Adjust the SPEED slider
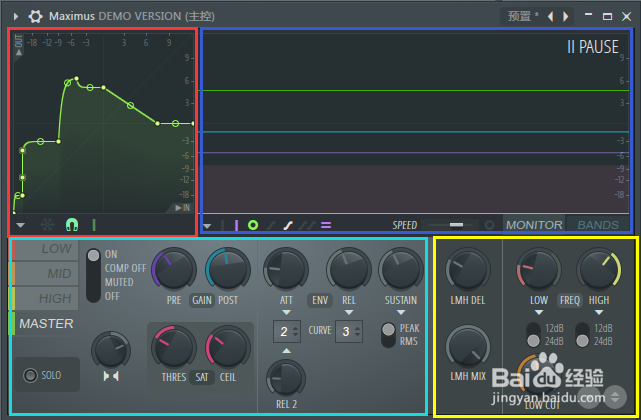The height and width of the screenshot is (420, 641). [x=450, y=225]
